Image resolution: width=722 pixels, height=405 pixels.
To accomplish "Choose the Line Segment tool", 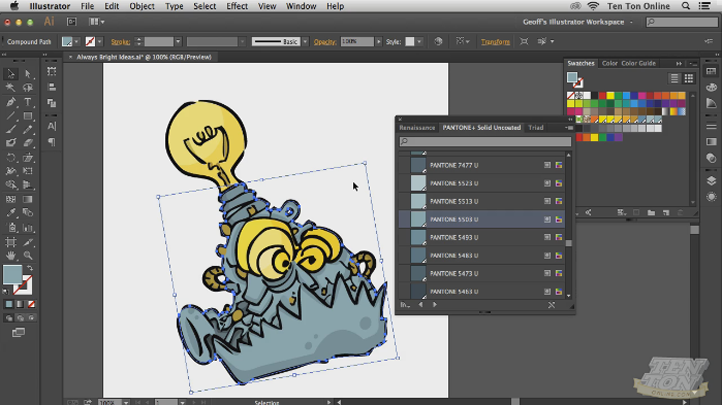I will [11, 116].
